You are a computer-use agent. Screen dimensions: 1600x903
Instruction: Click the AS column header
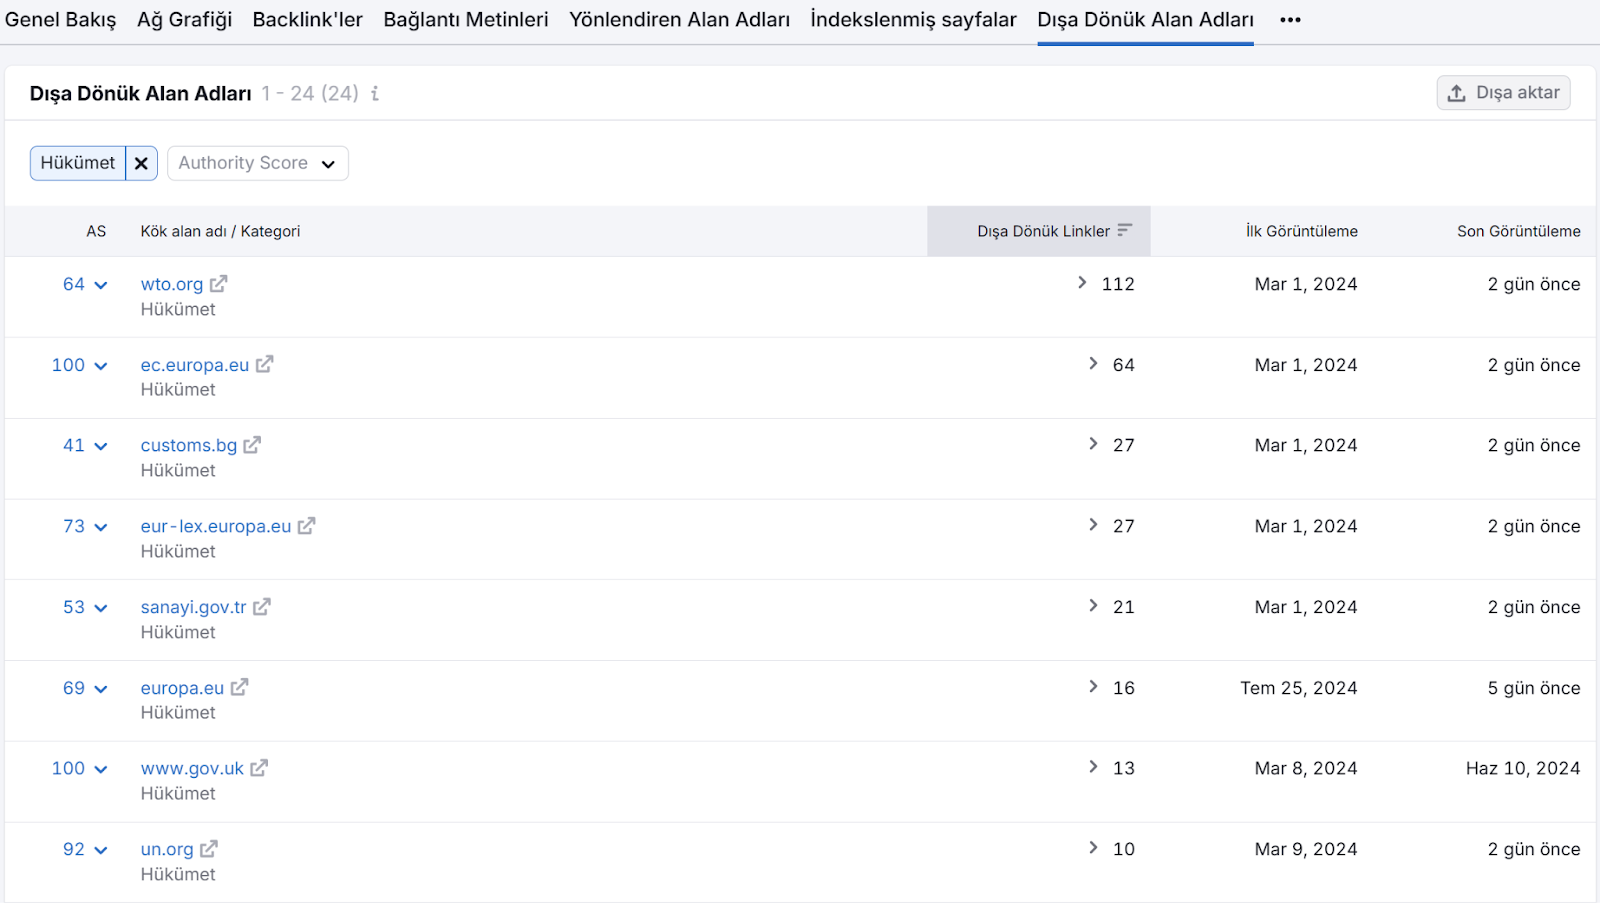click(x=96, y=231)
